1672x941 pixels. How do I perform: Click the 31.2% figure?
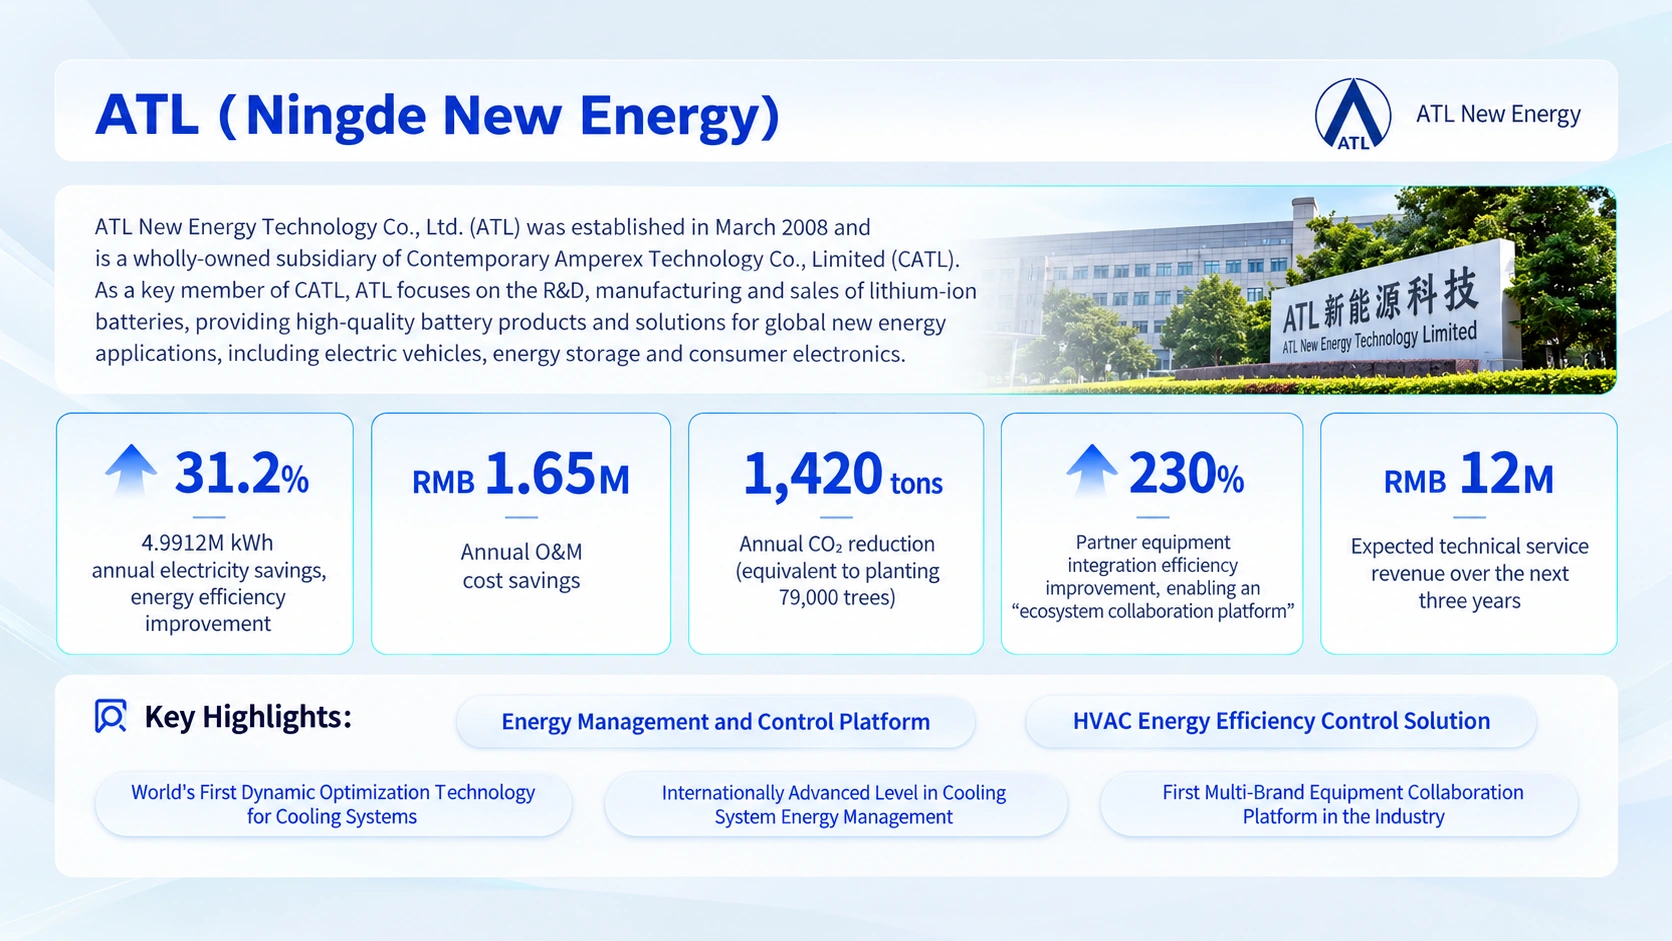(241, 473)
